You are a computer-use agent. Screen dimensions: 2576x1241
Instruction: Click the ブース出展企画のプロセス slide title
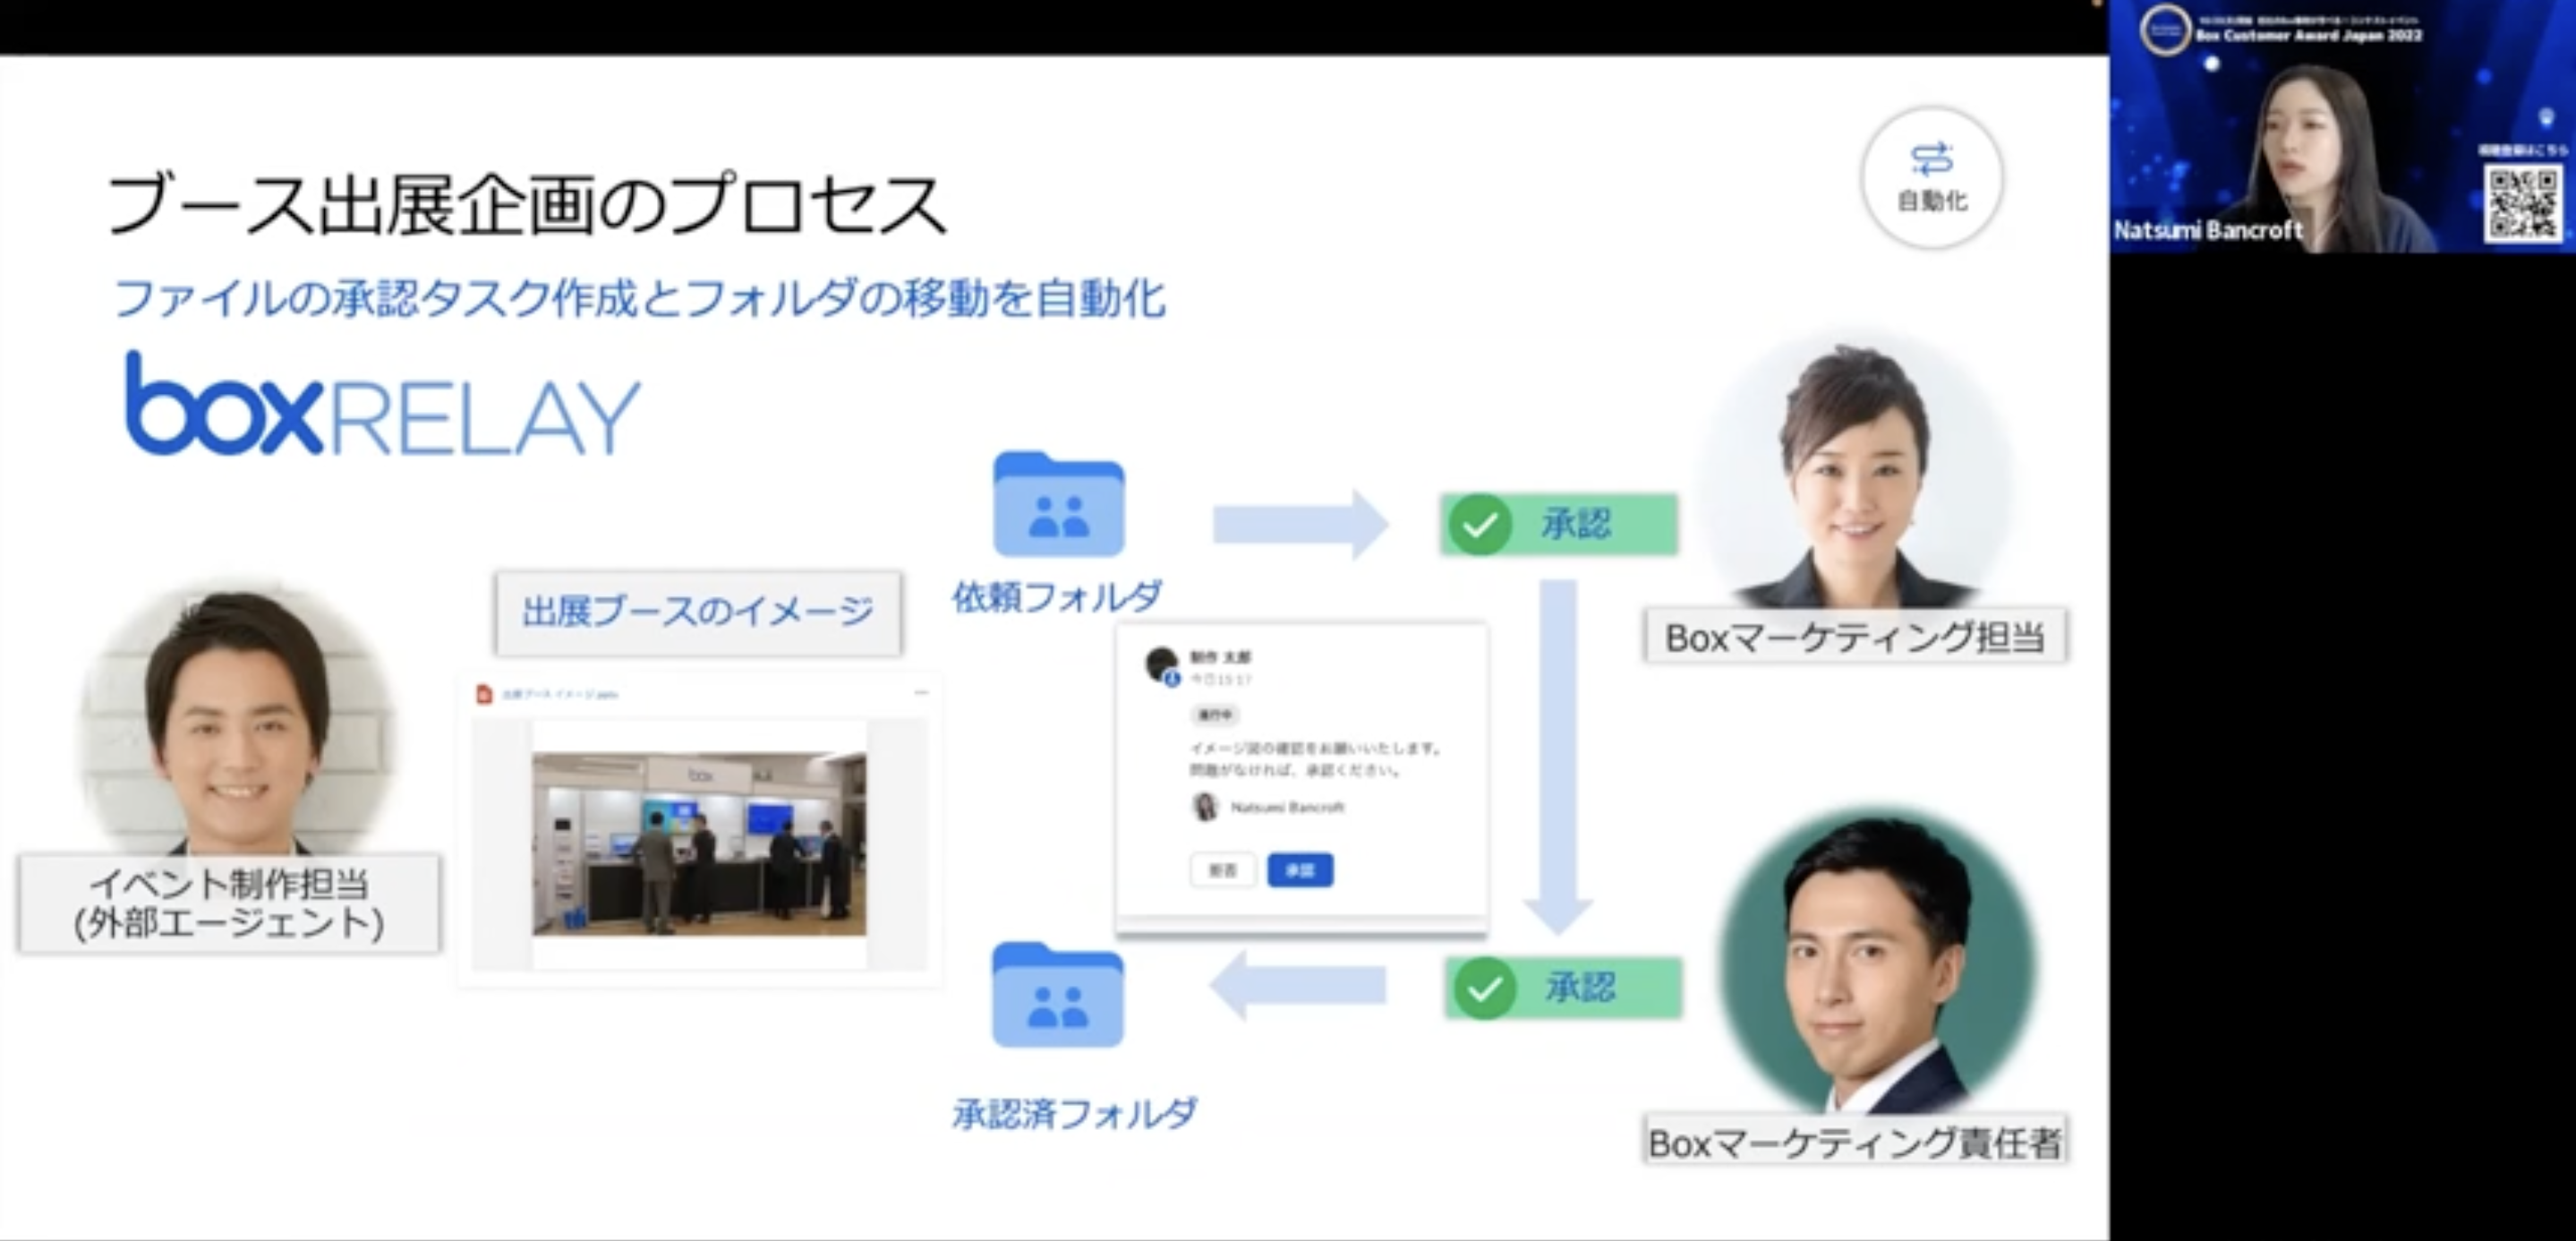pyautogui.click(x=527, y=205)
